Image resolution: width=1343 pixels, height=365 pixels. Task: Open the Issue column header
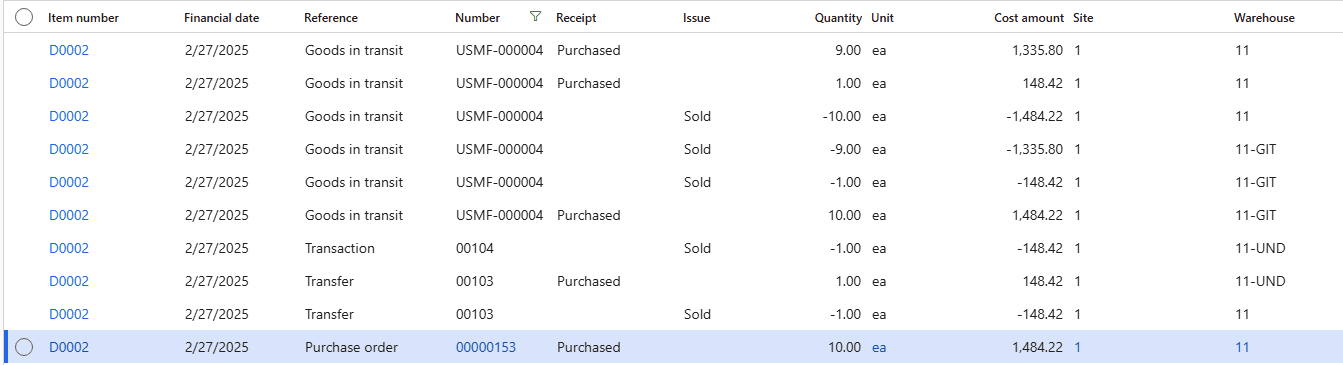point(697,18)
